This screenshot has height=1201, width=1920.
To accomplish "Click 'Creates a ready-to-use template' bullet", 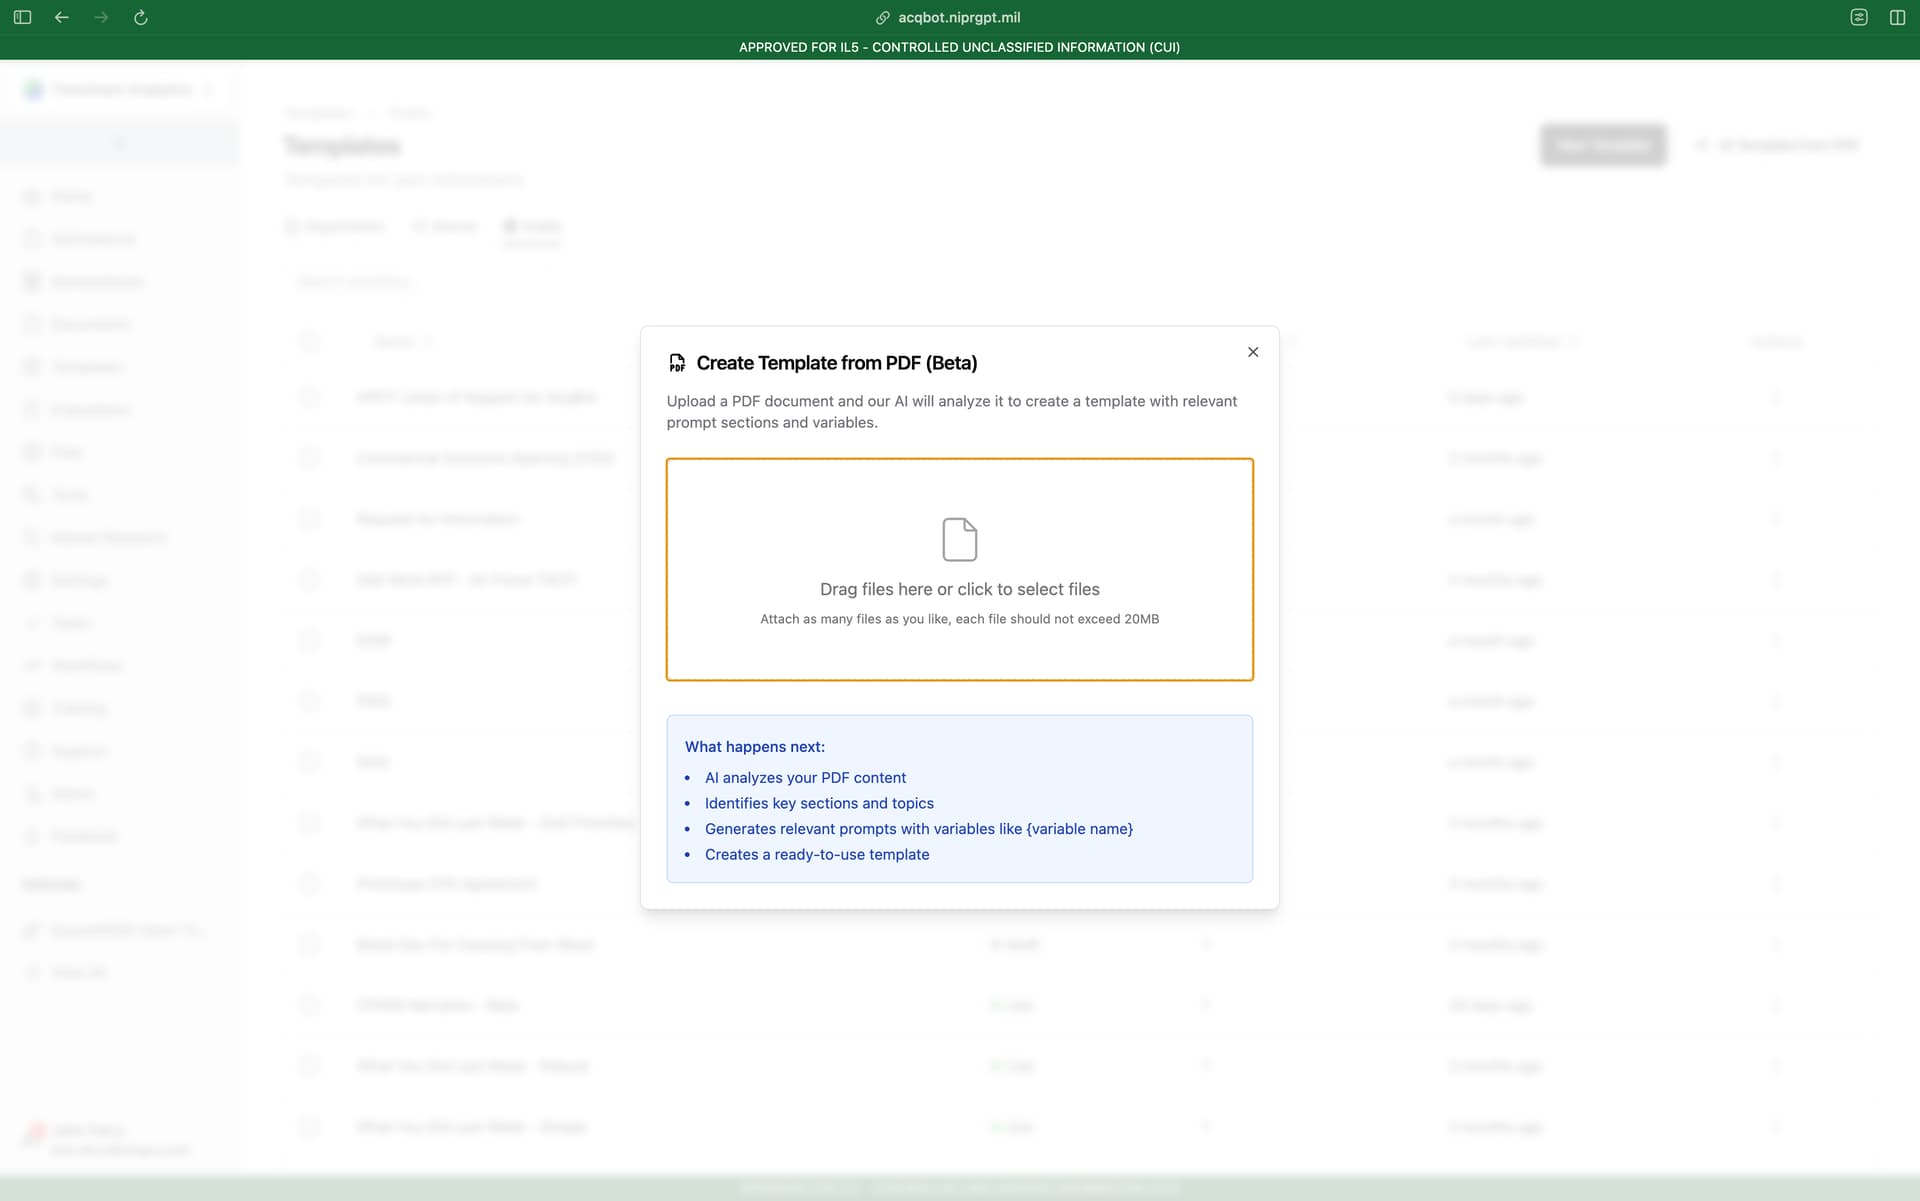I will 817,855.
